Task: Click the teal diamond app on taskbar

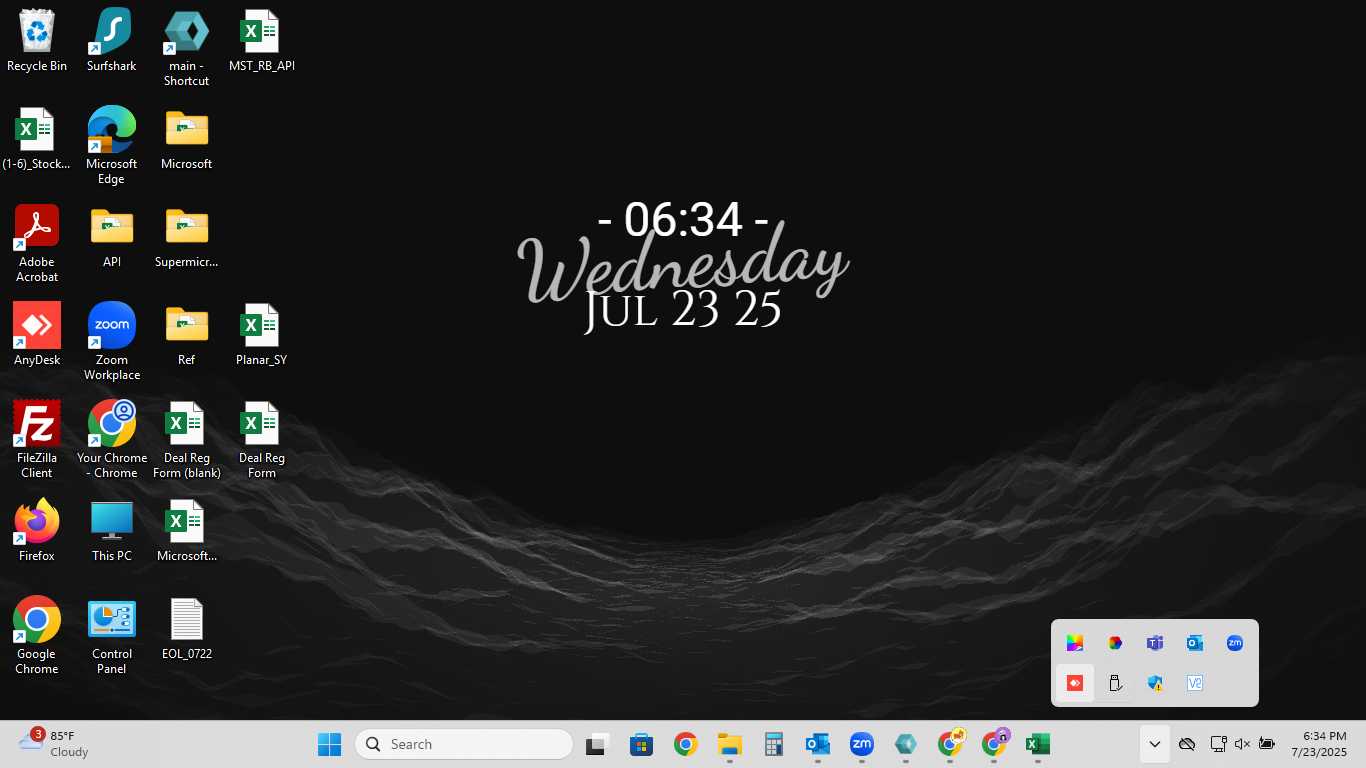Action: [x=905, y=744]
